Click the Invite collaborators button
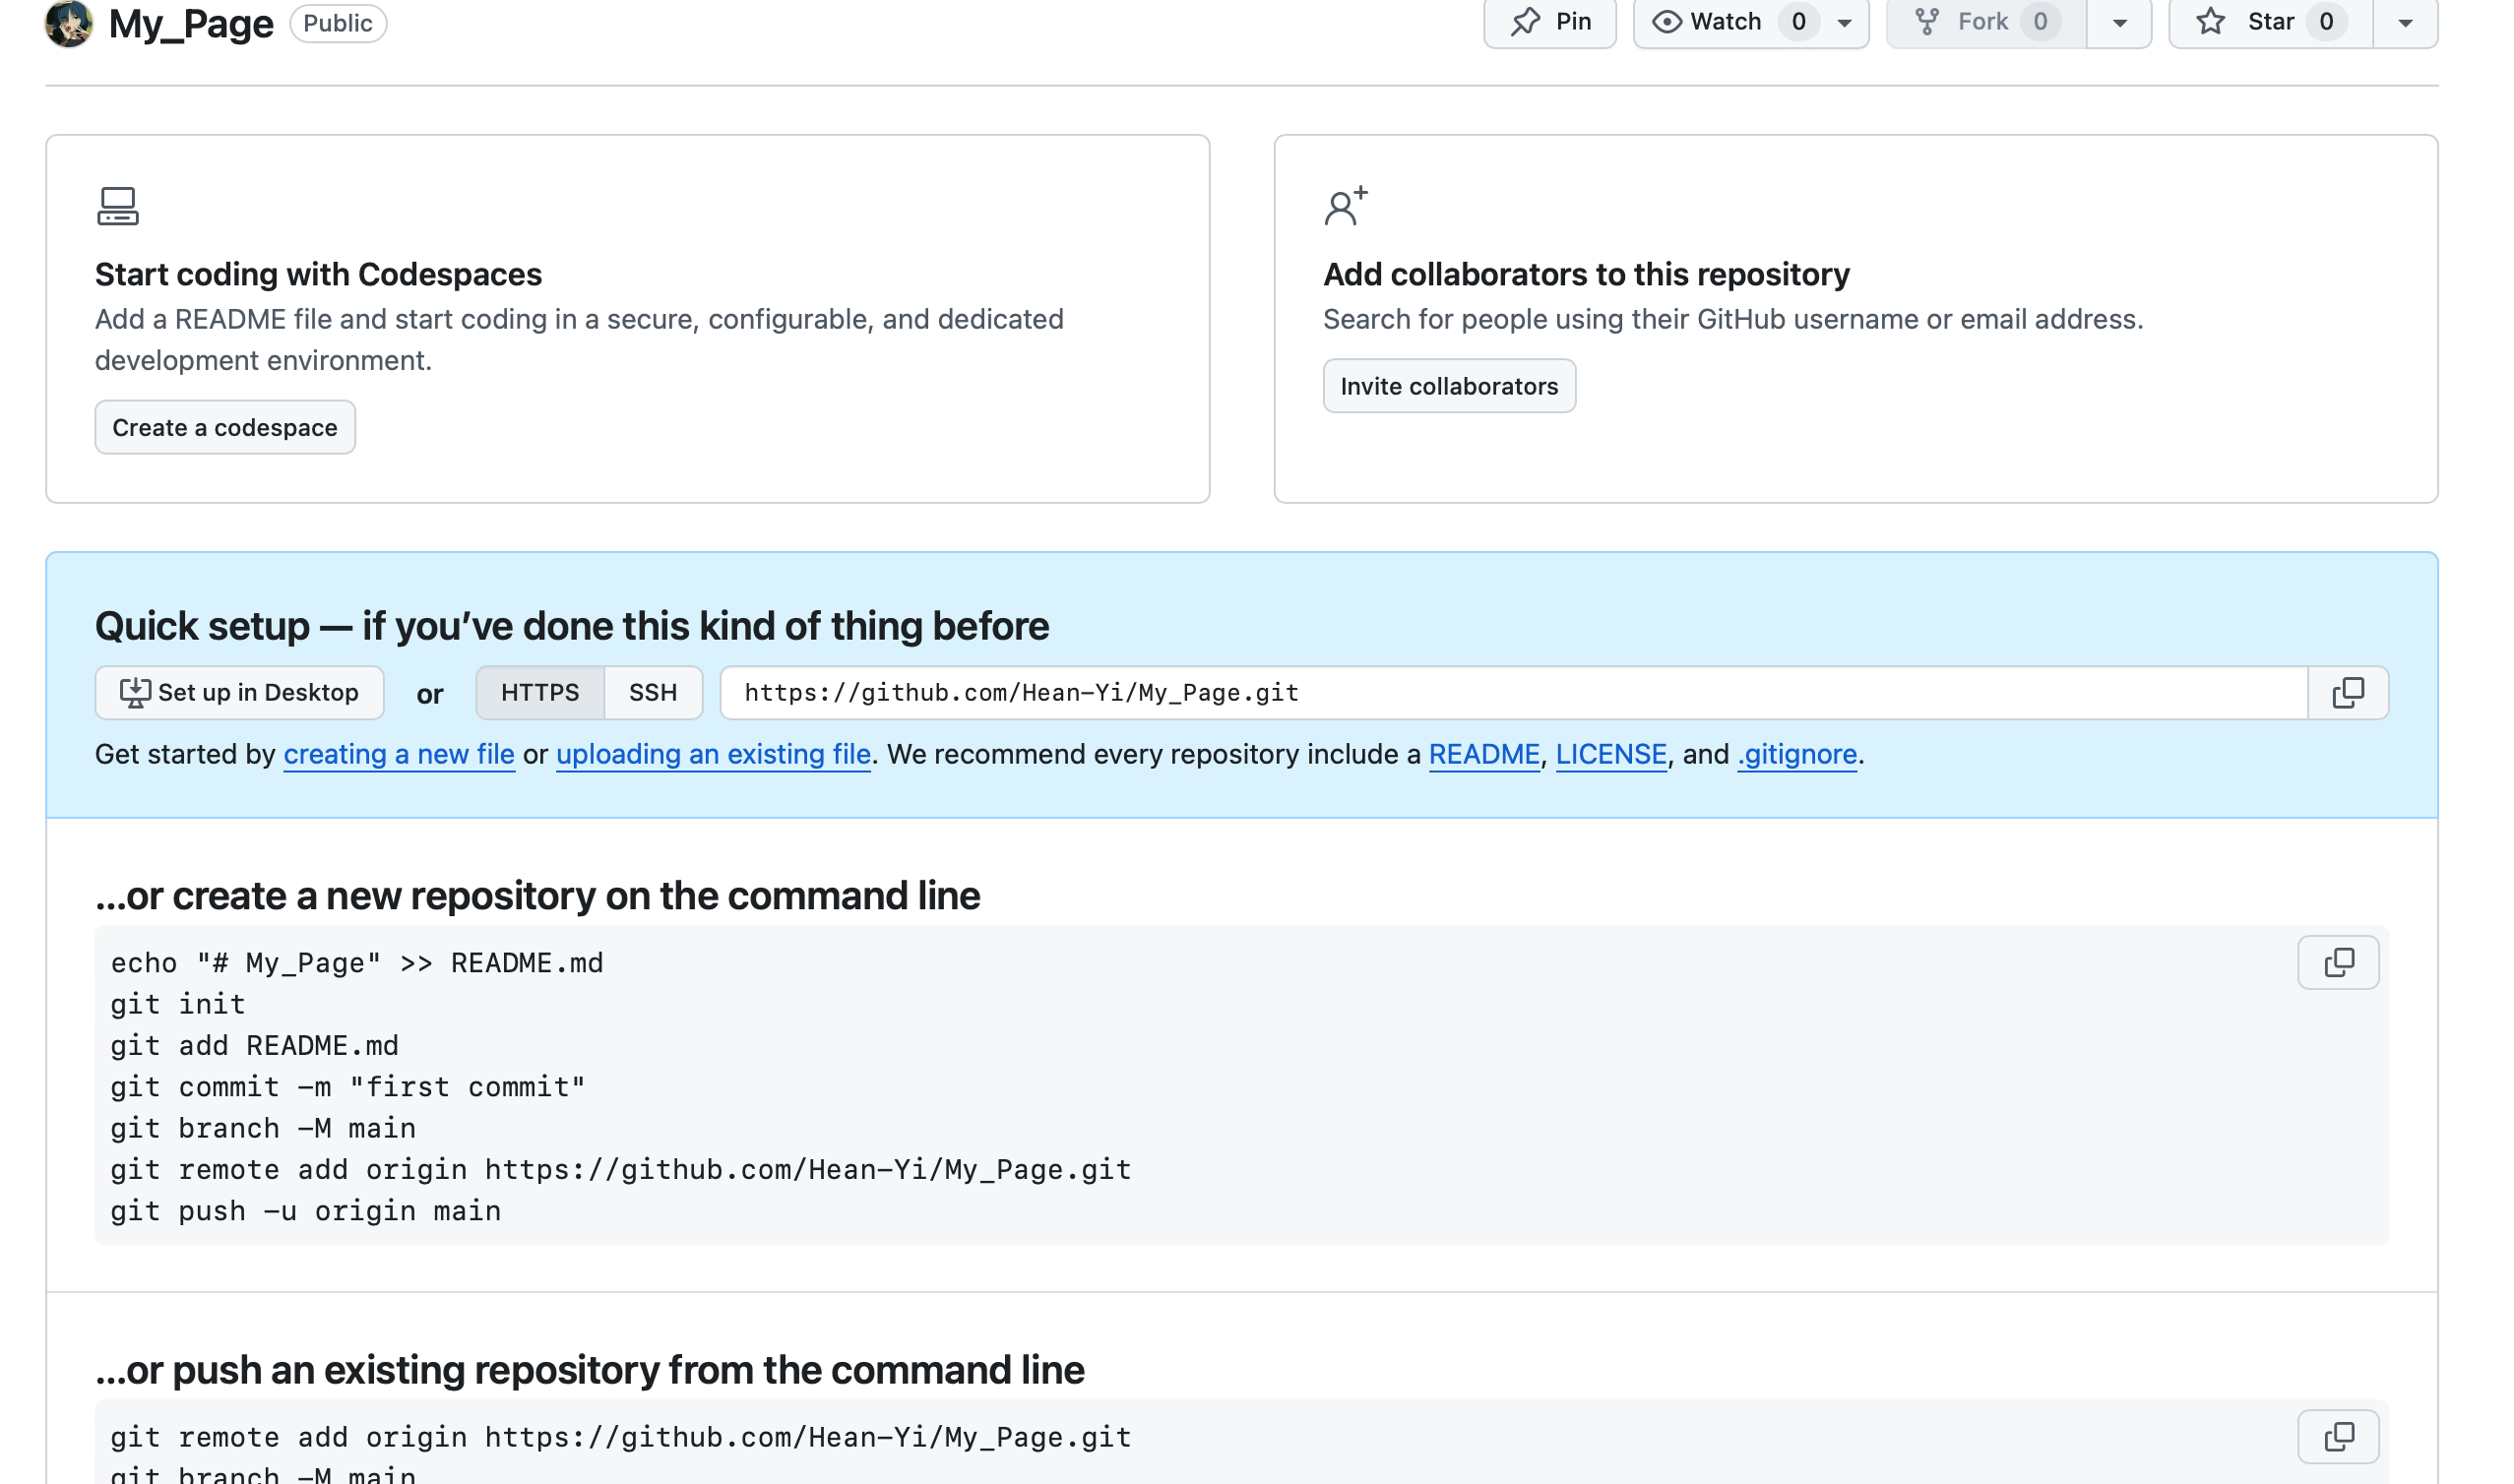The width and height of the screenshot is (2514, 1484). [x=1448, y=386]
